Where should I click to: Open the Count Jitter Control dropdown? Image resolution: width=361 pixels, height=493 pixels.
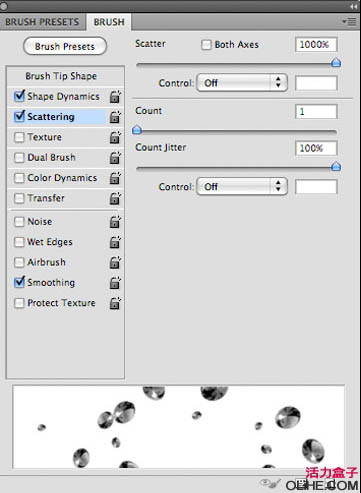pos(242,186)
